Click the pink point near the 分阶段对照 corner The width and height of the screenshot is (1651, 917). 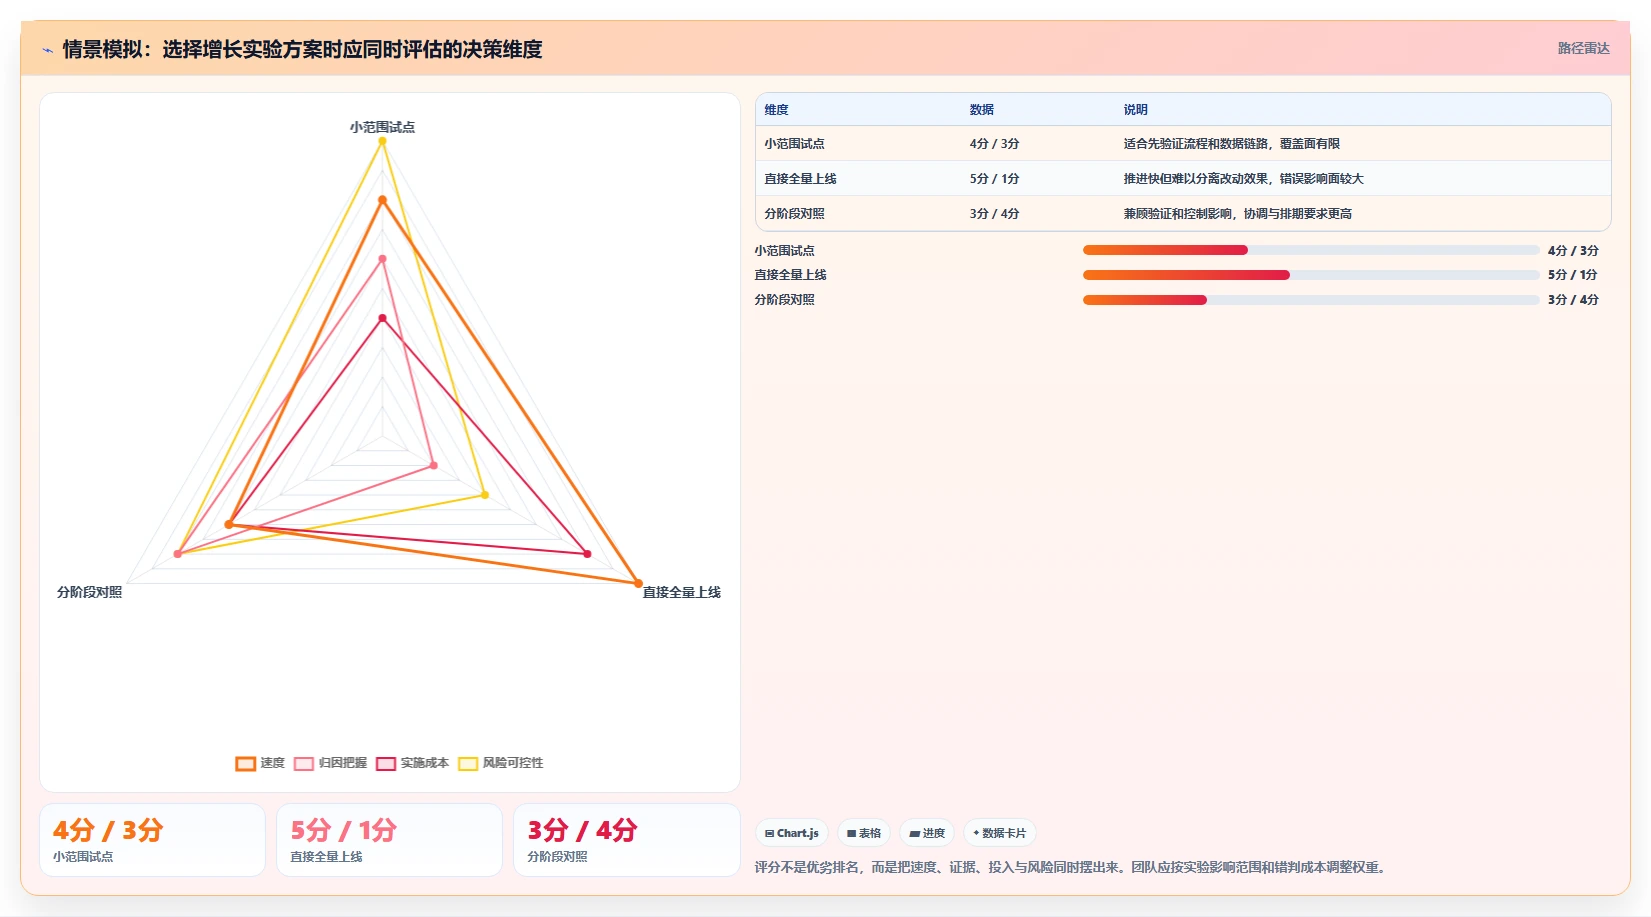pyautogui.click(x=178, y=554)
